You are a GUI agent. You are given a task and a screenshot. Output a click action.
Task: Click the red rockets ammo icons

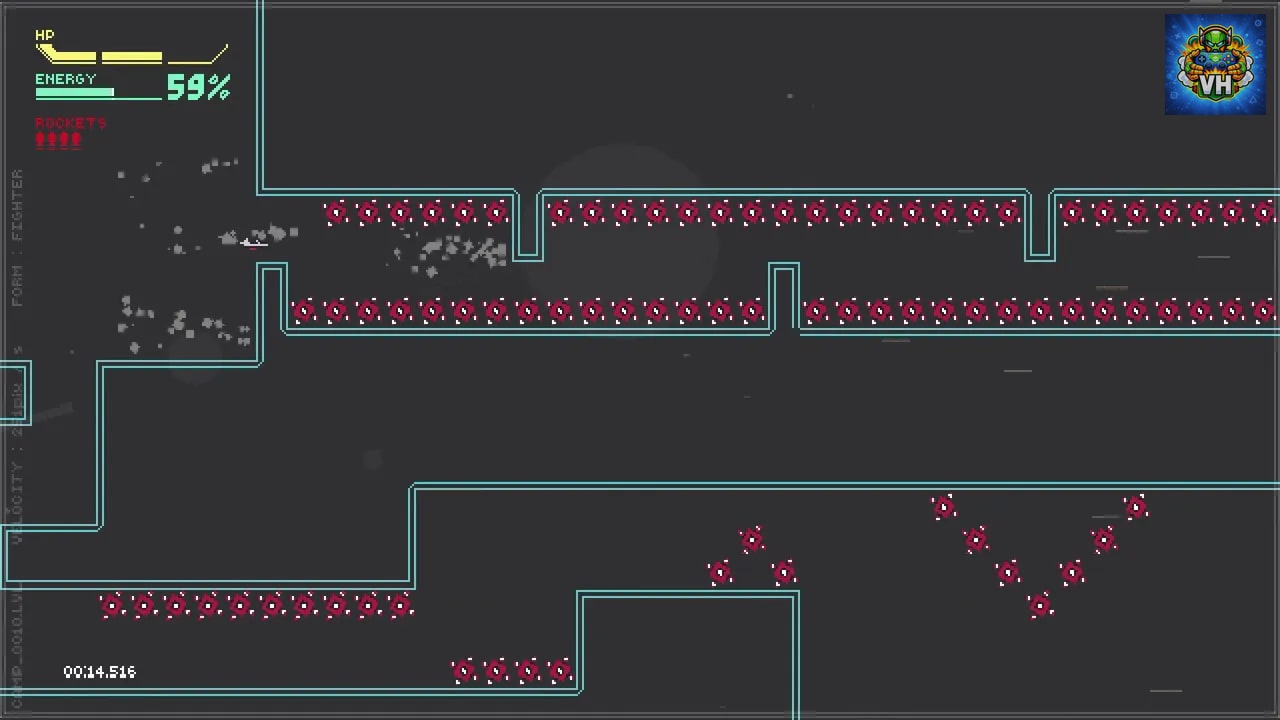[x=58, y=140]
